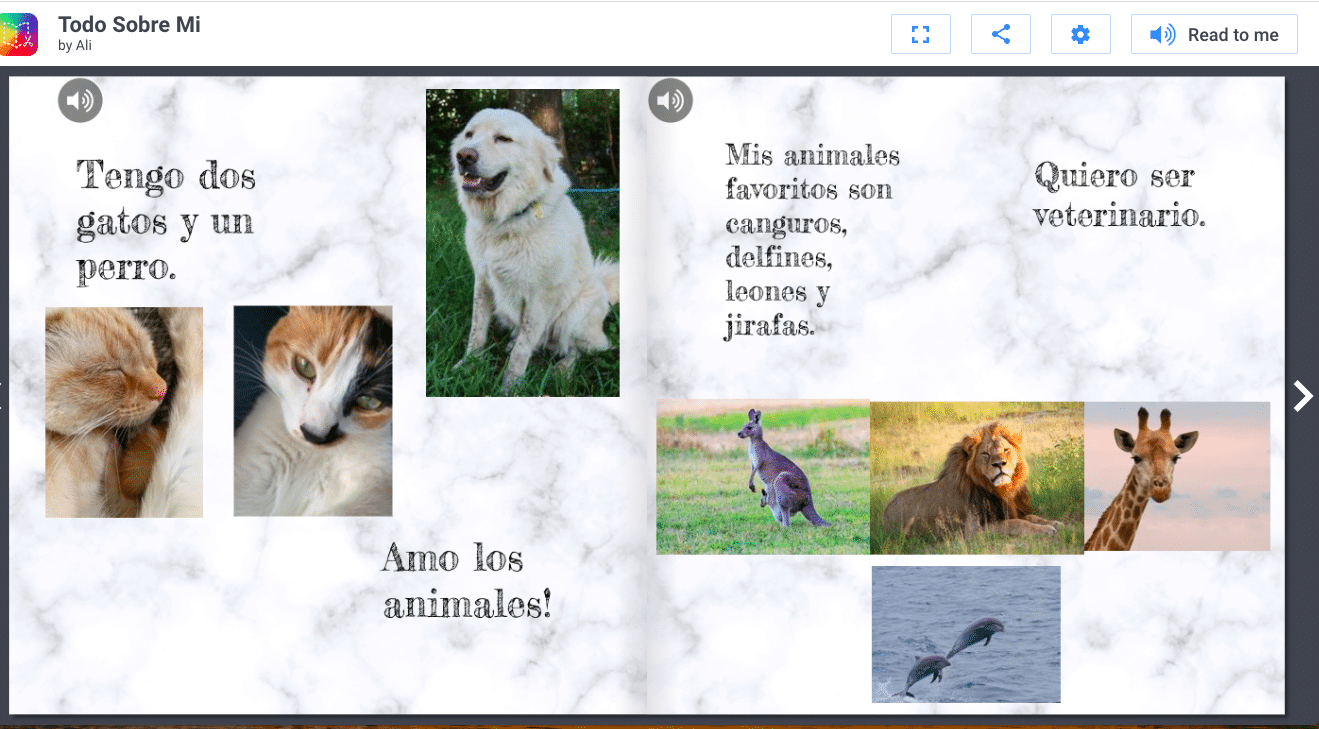Go to the next page arrow
Screen dimensions: 1319x729
[1302, 396]
